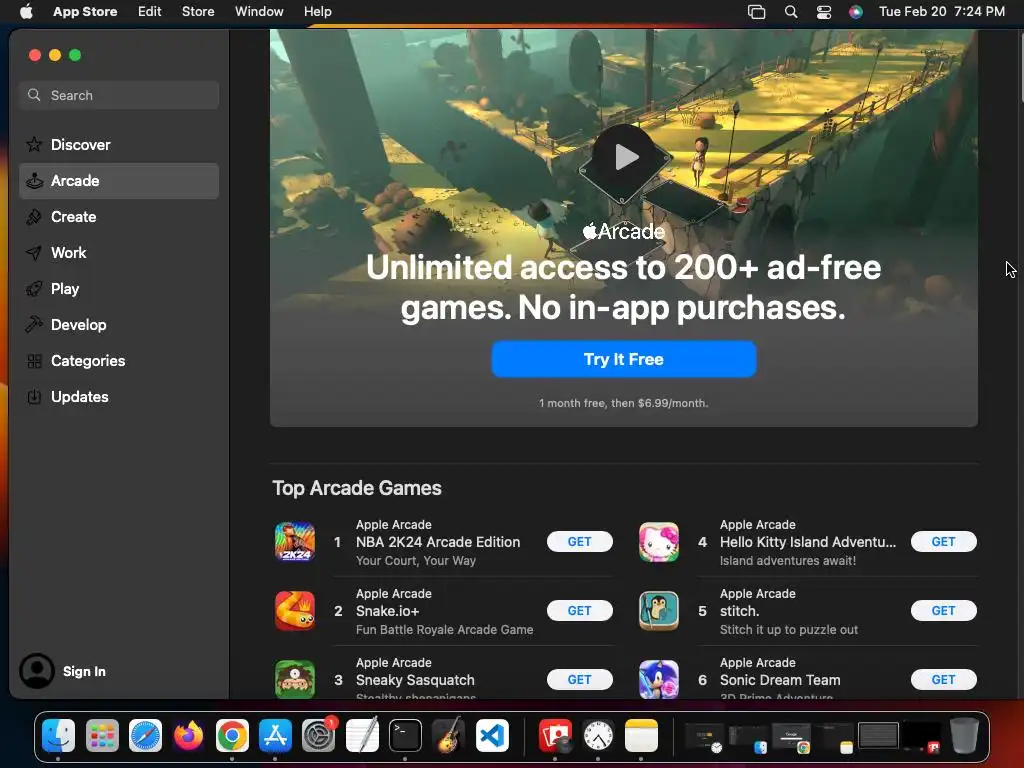The image size is (1024, 768).
Task: Click the vertical scrollbar thumb
Action: click(1021, 65)
